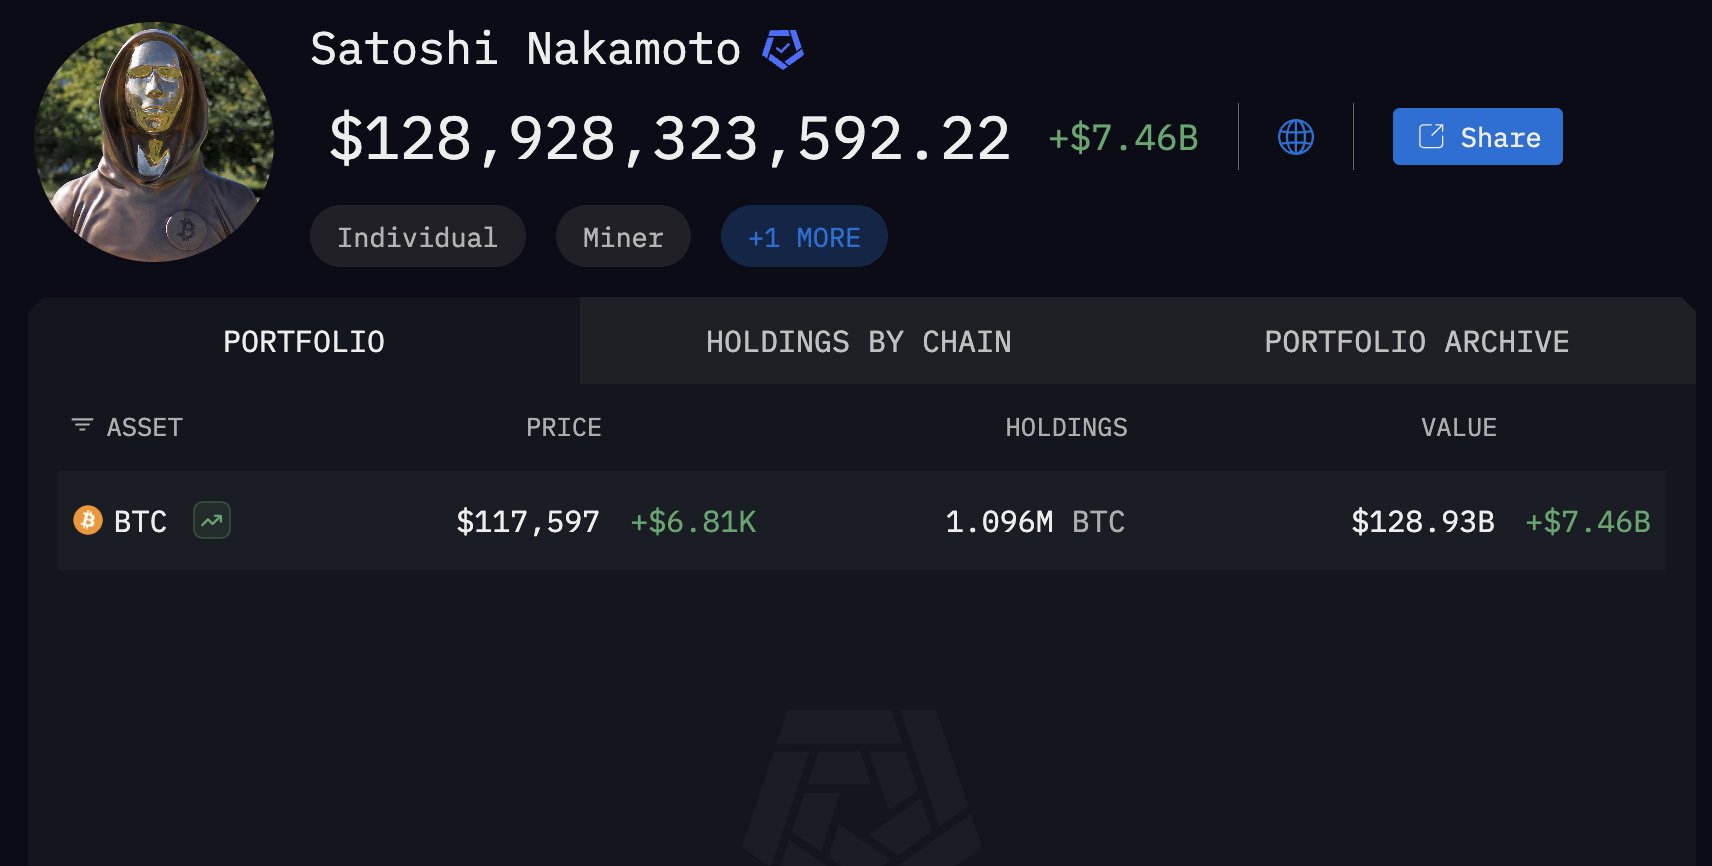Click the verified badge next to Satoshi Nakamoto
Screen dimensions: 1712x866
784,46
